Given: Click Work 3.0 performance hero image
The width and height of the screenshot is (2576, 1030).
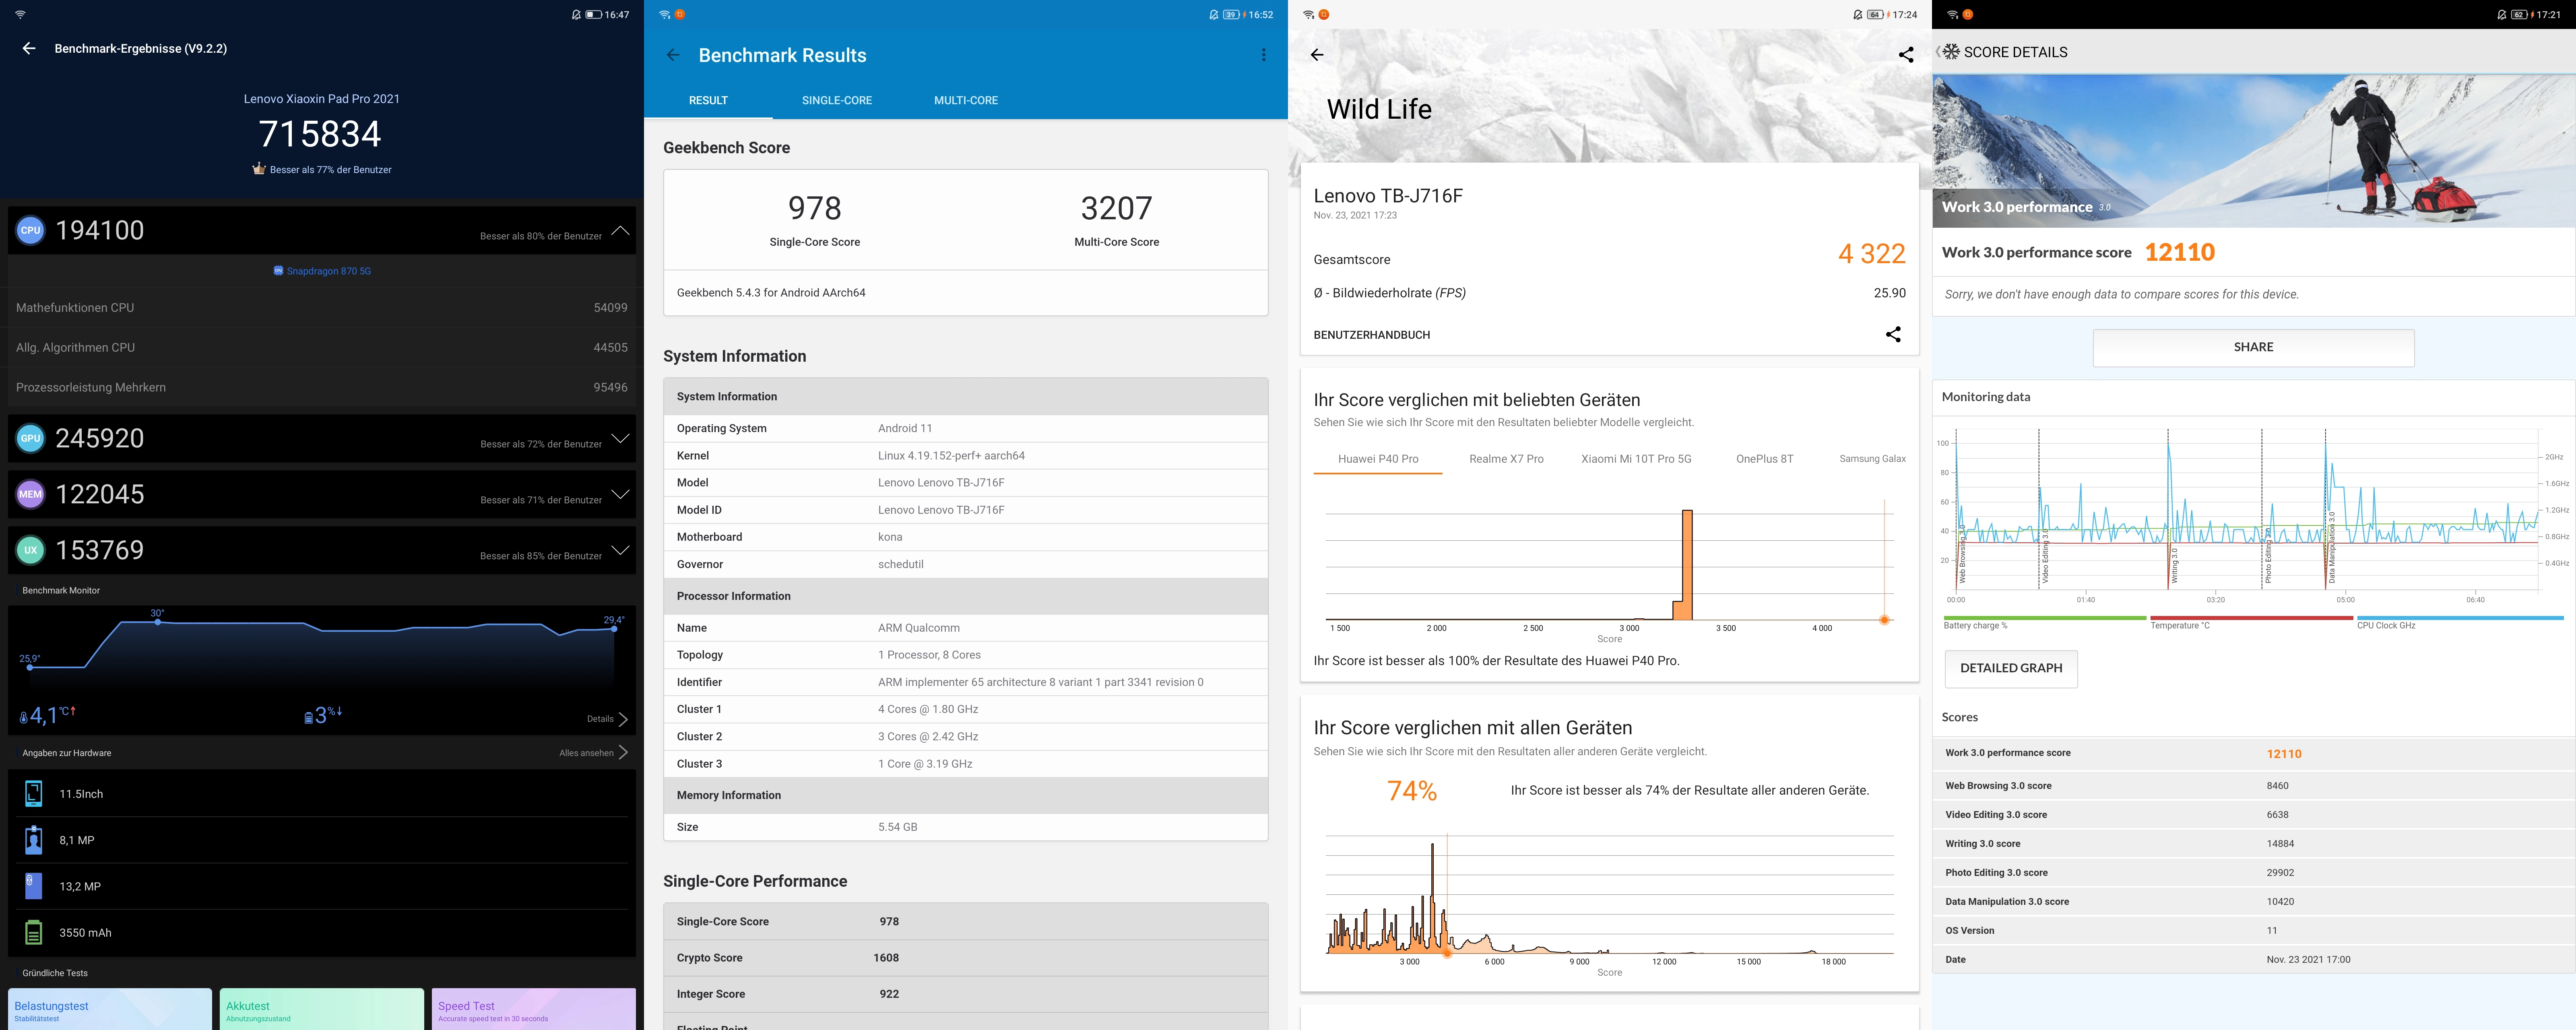Looking at the screenshot, I should [x=2254, y=150].
